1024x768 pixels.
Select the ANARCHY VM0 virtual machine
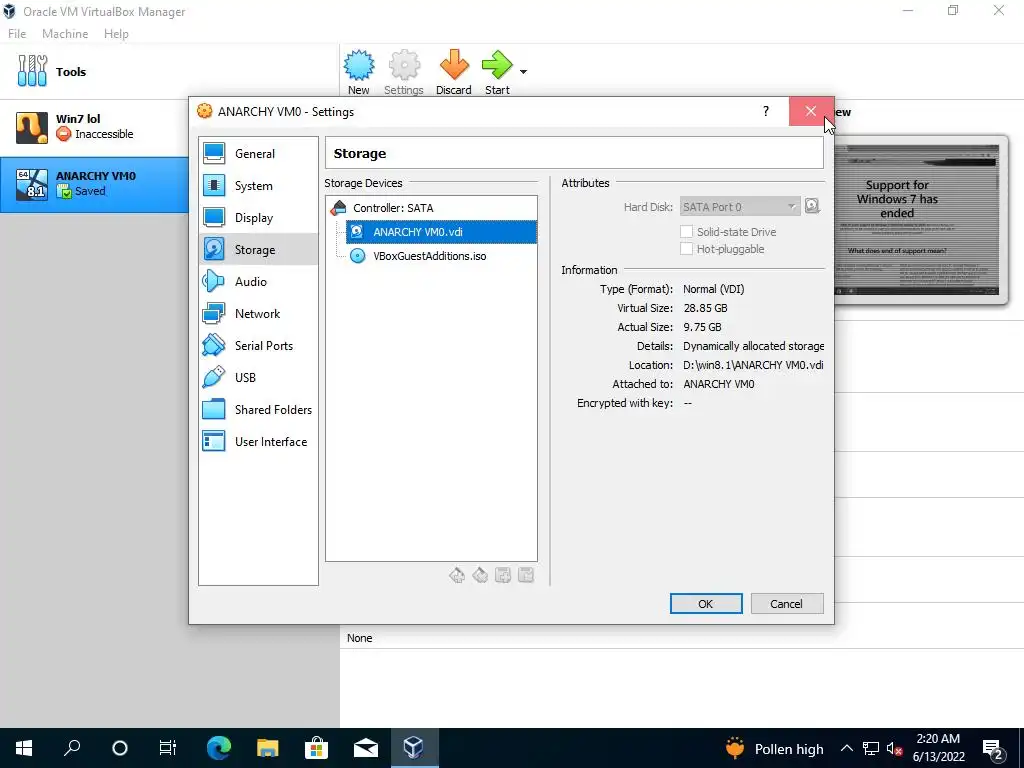point(94,184)
